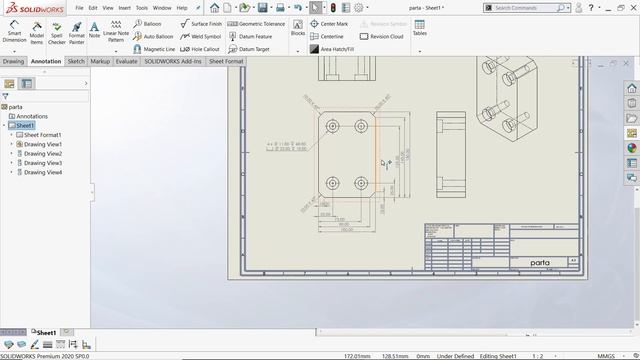Select the Sheet1 tab at bottom
The width and height of the screenshot is (640, 360).
pos(44,333)
